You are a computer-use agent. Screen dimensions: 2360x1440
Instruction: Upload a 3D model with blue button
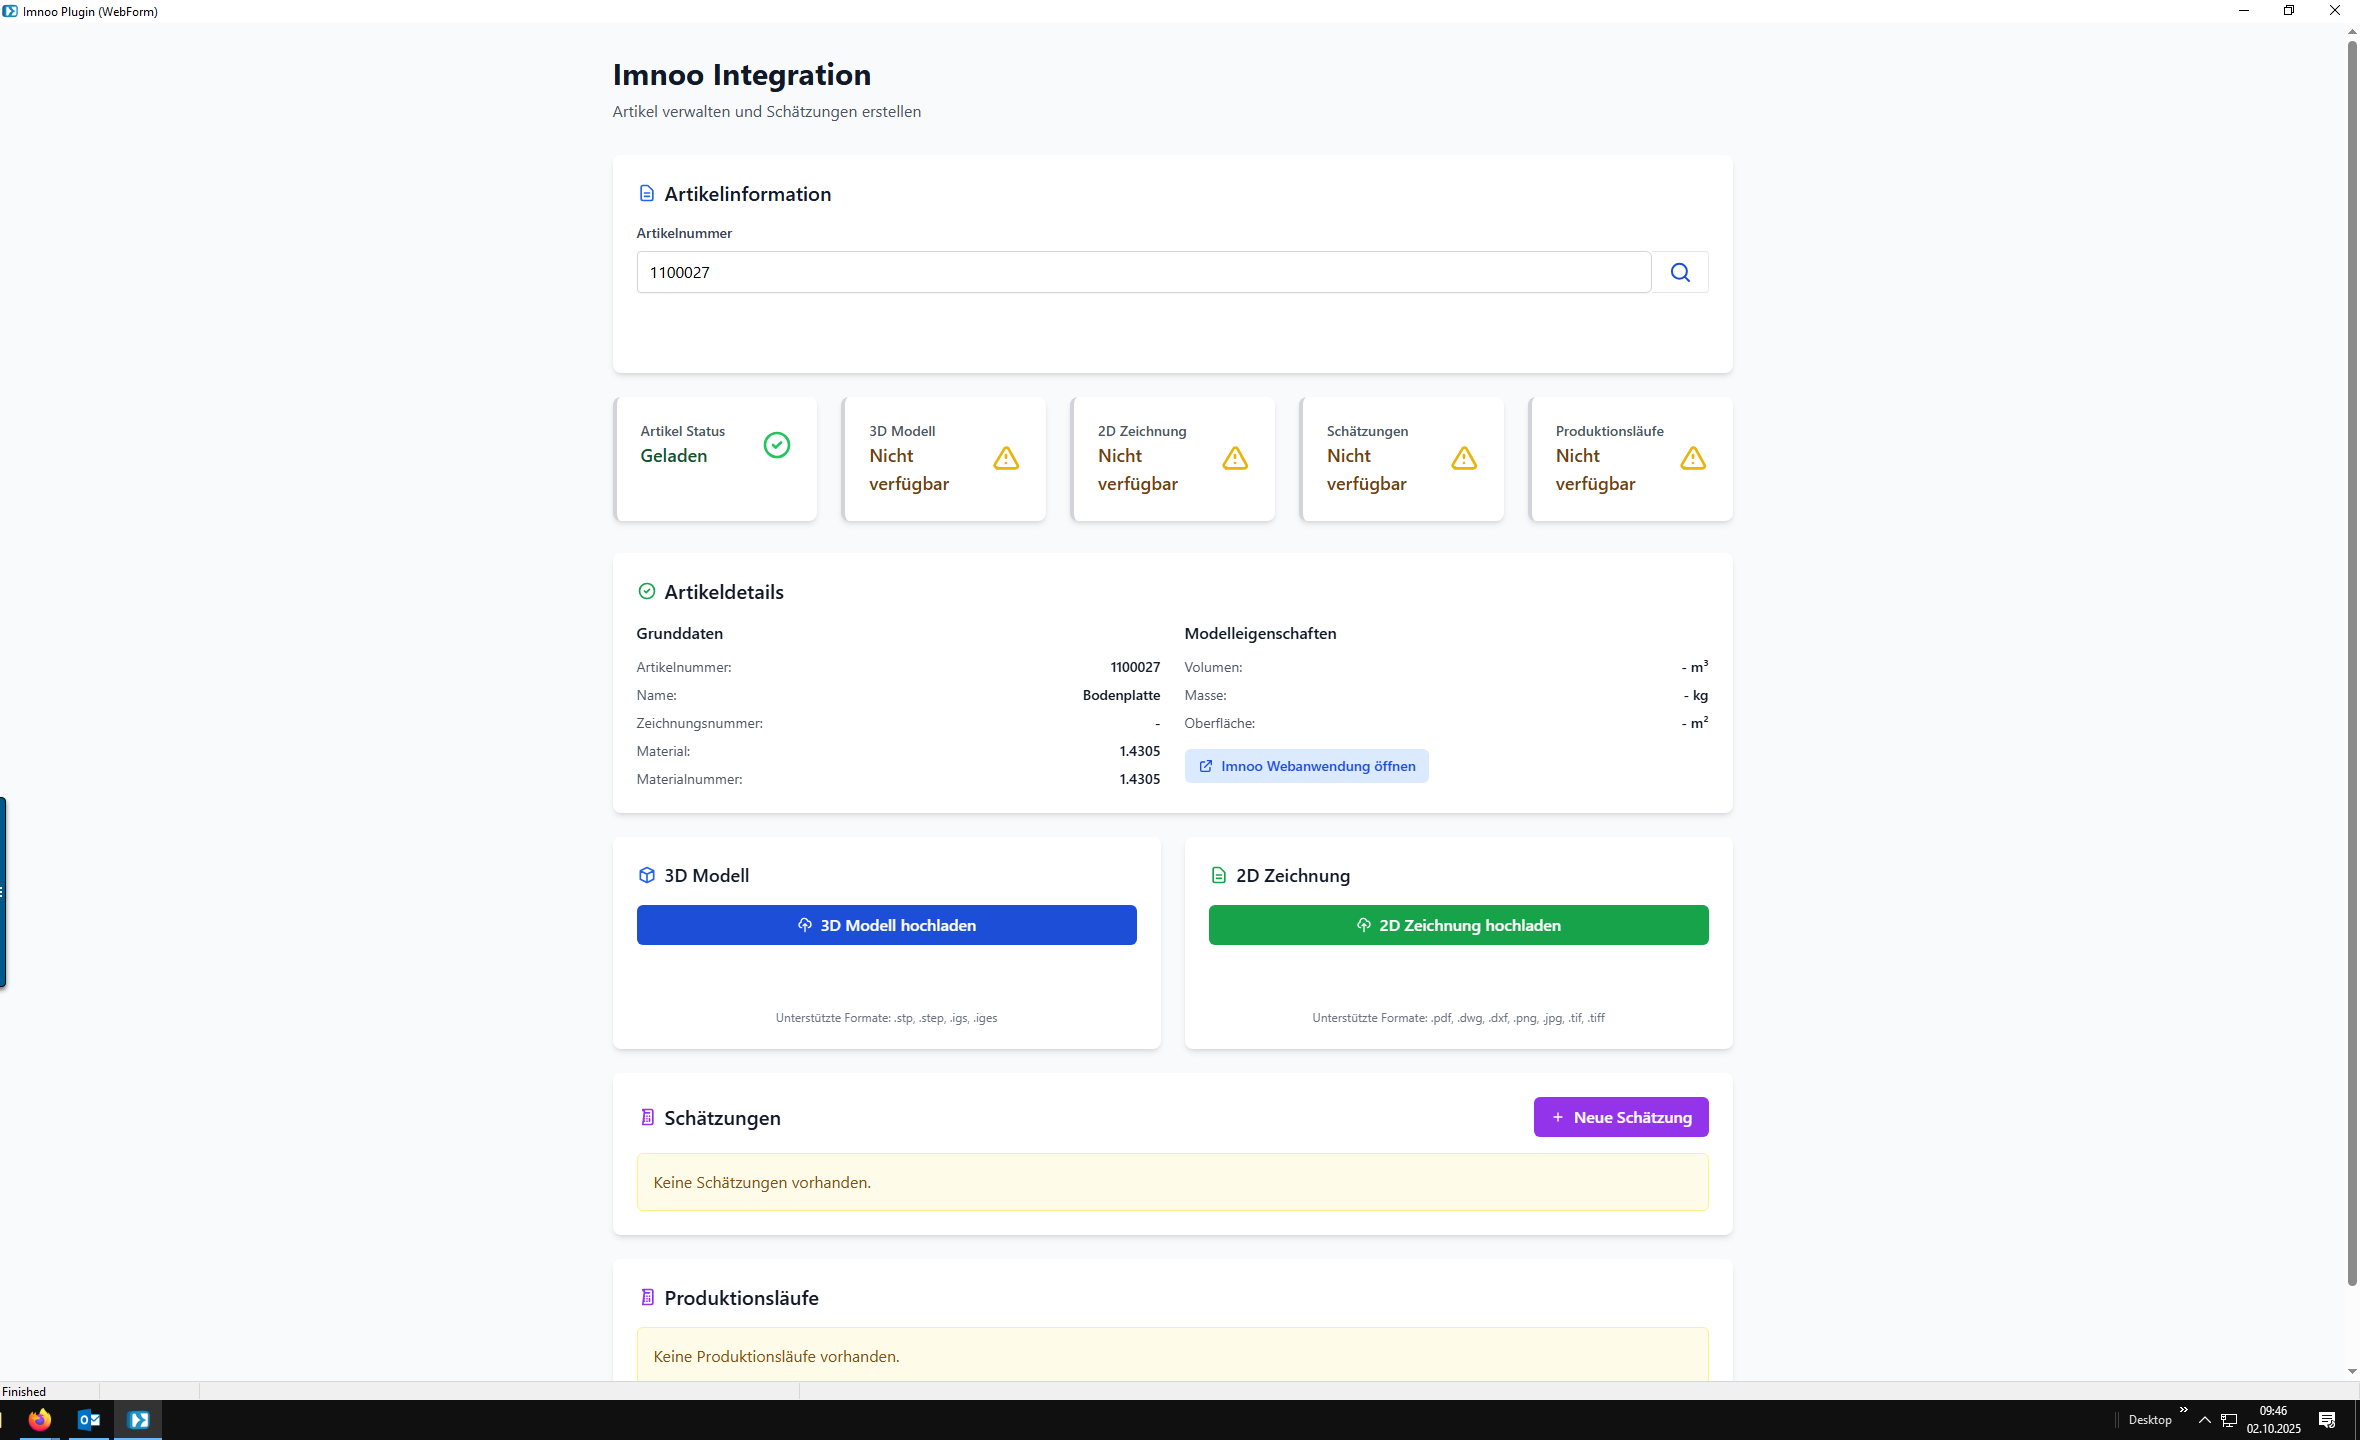coord(886,925)
